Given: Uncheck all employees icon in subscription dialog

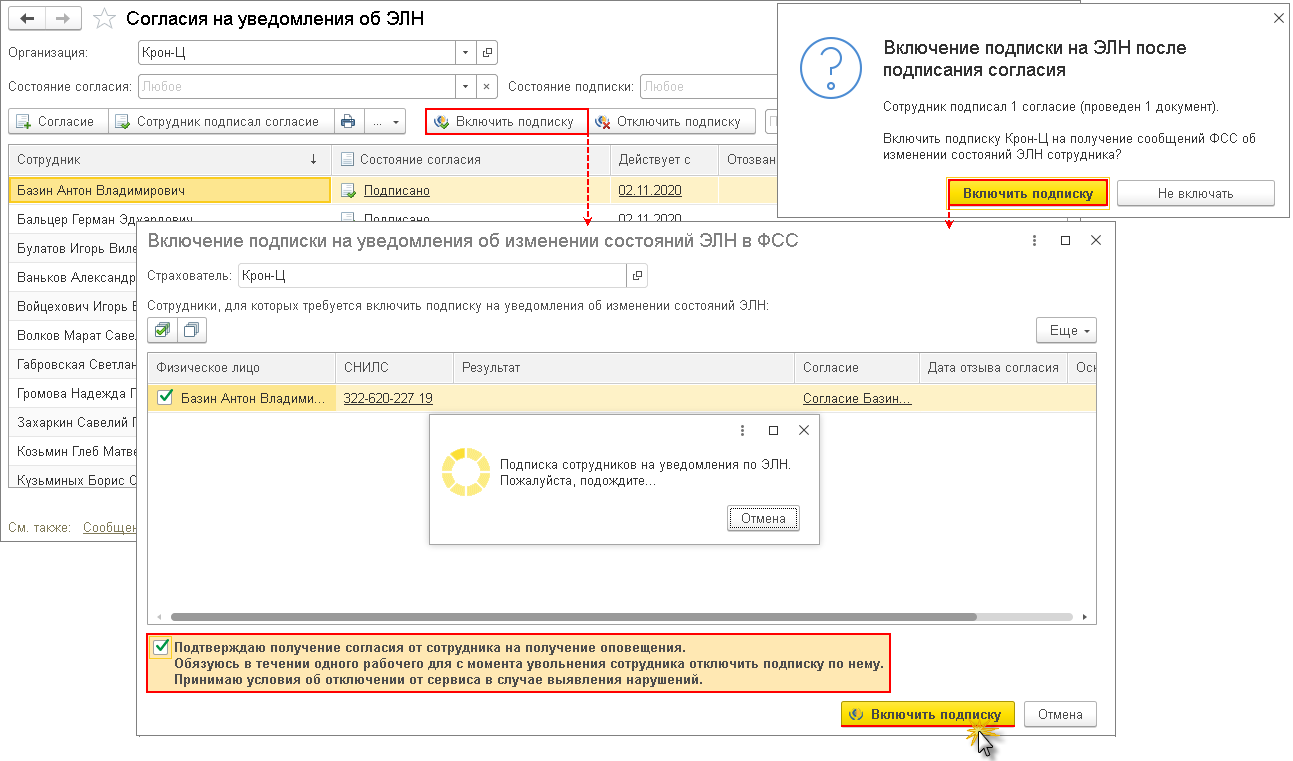Looking at the screenshot, I should pos(191,330).
